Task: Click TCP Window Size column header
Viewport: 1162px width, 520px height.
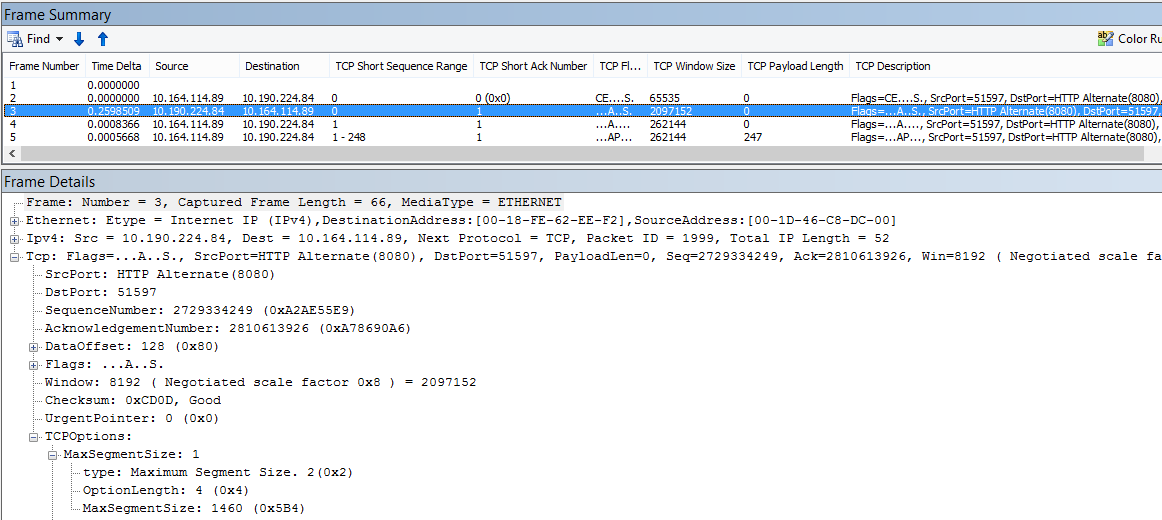Action: [x=694, y=66]
